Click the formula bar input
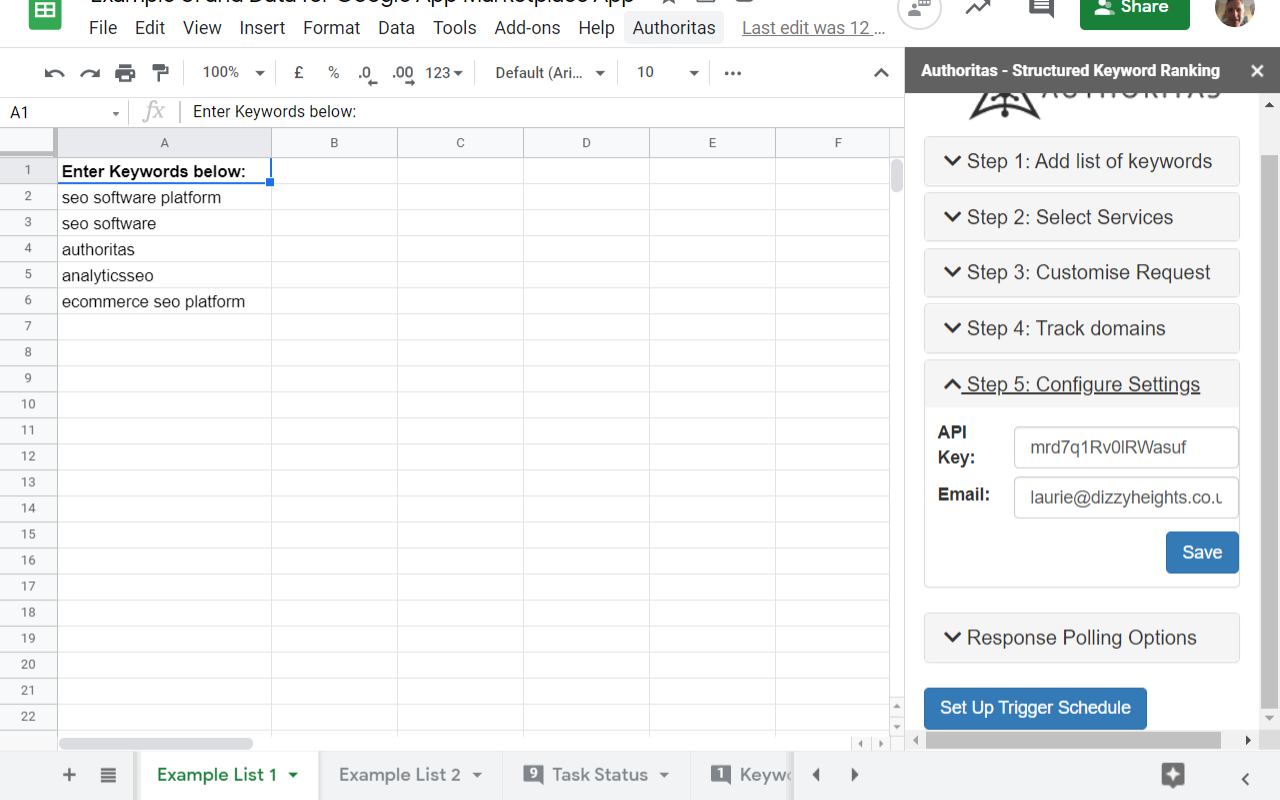 [x=540, y=112]
